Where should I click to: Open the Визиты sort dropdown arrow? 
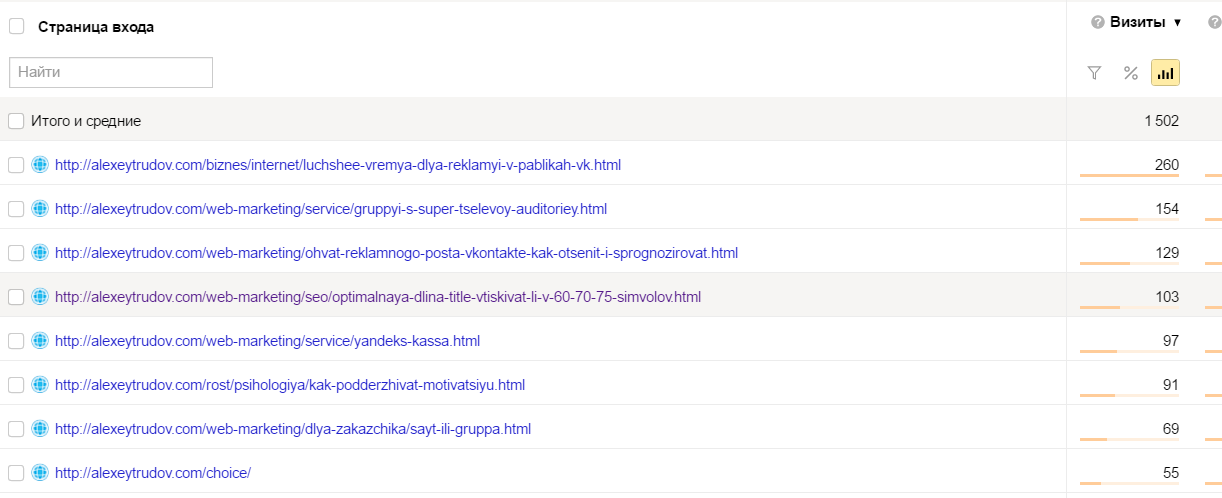1177,22
